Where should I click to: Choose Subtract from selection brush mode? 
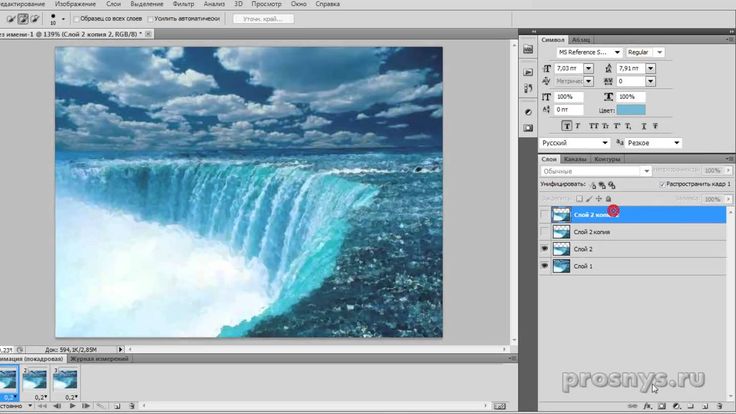[35, 19]
